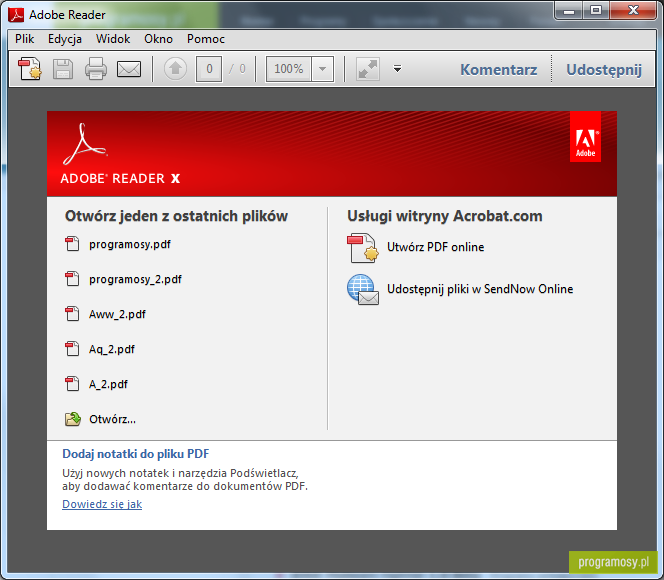Viewport: 664px width, 580px height.
Task: Click the Otwórz... open file link
Action: click(112, 419)
